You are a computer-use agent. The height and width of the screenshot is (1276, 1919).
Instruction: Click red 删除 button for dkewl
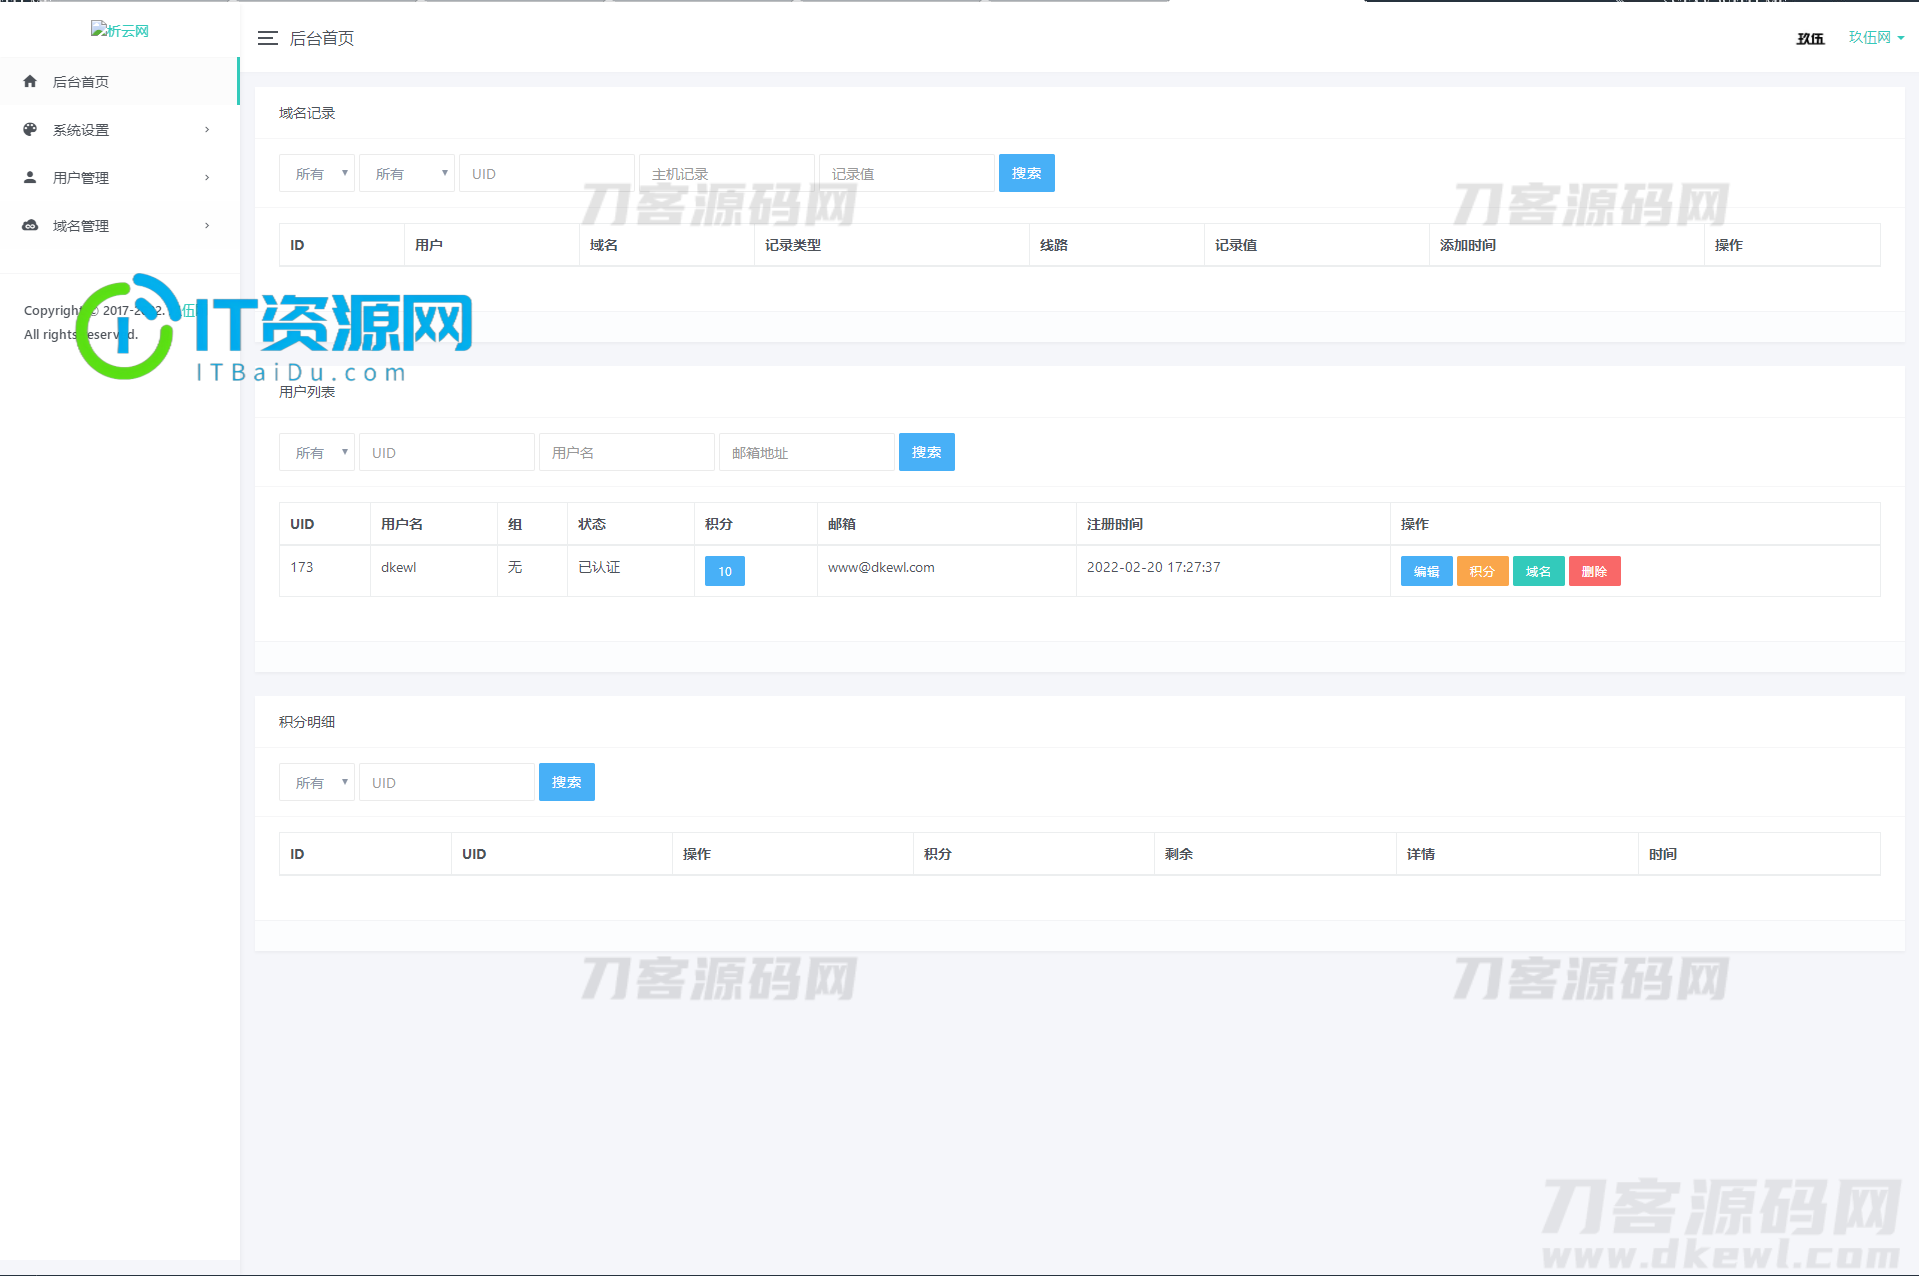pos(1595,571)
